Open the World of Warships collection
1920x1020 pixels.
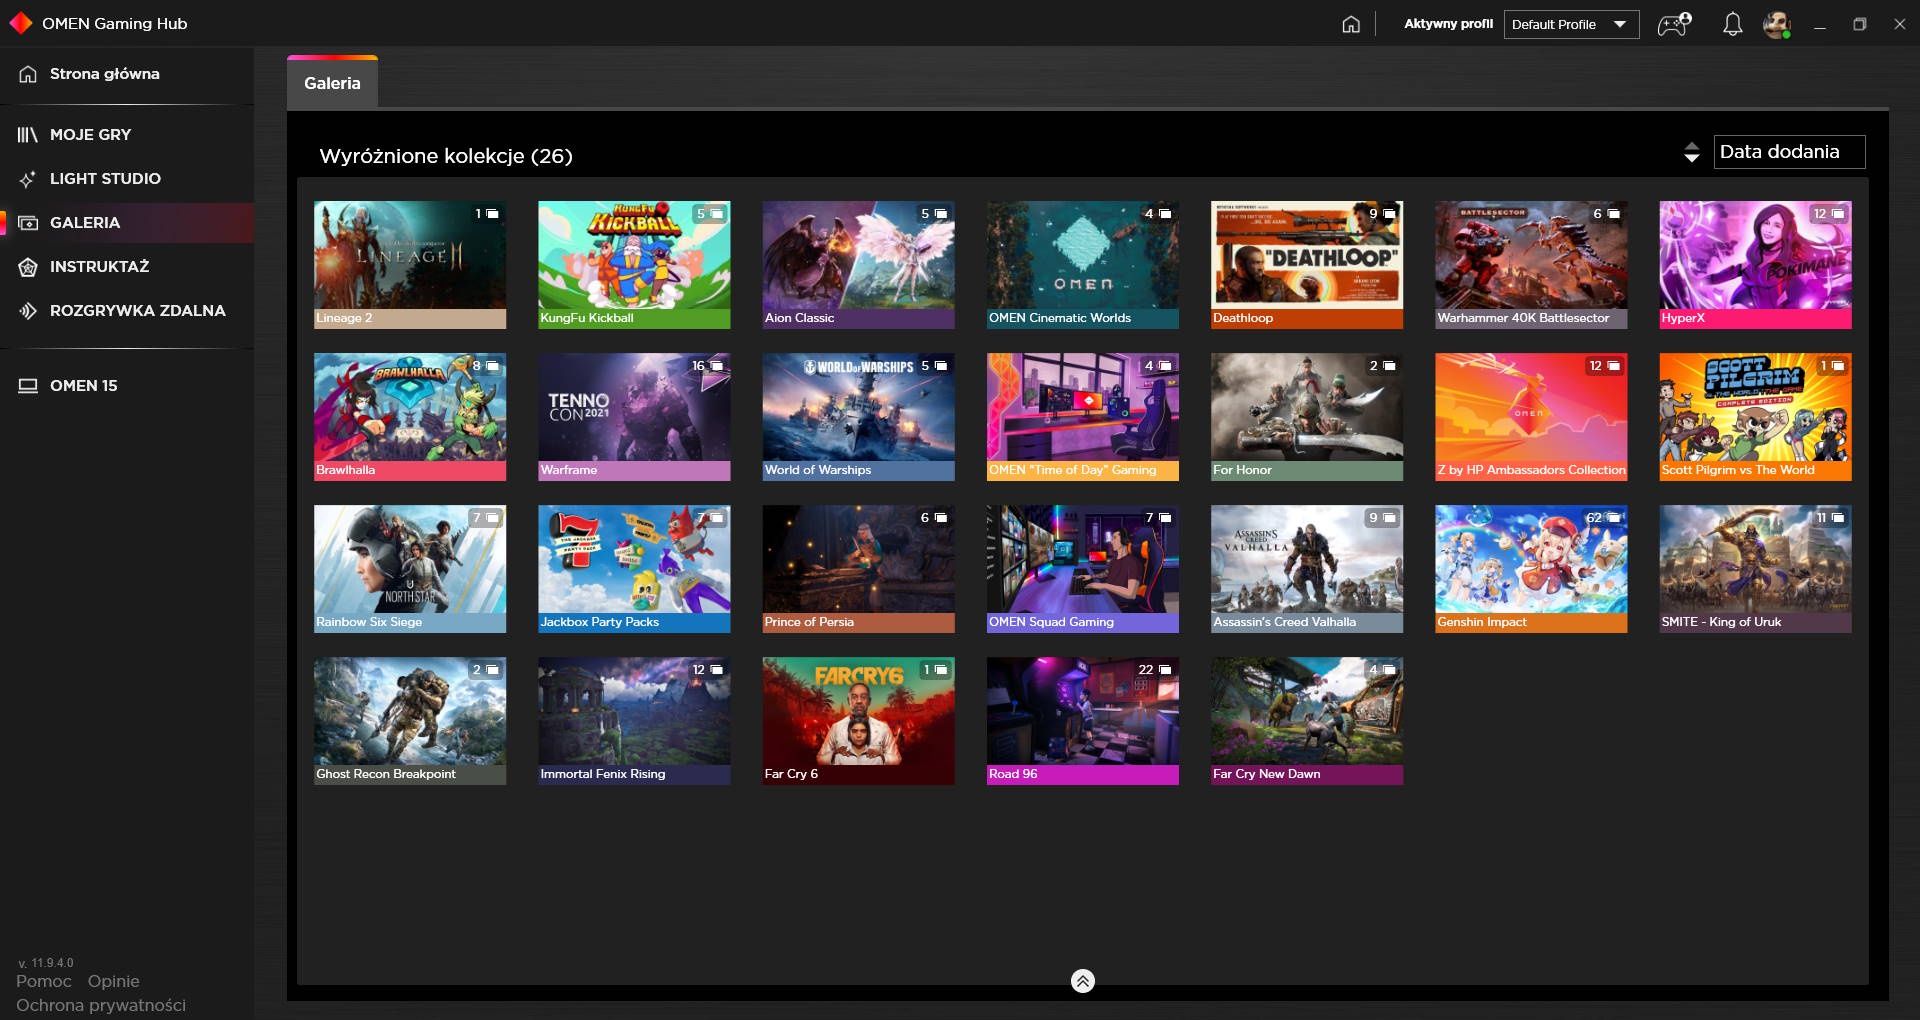click(858, 417)
